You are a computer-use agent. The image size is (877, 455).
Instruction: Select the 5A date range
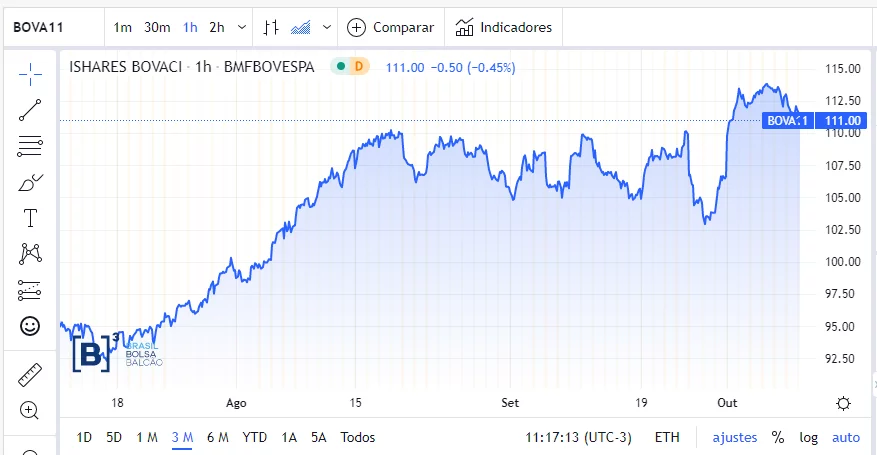[x=319, y=438]
